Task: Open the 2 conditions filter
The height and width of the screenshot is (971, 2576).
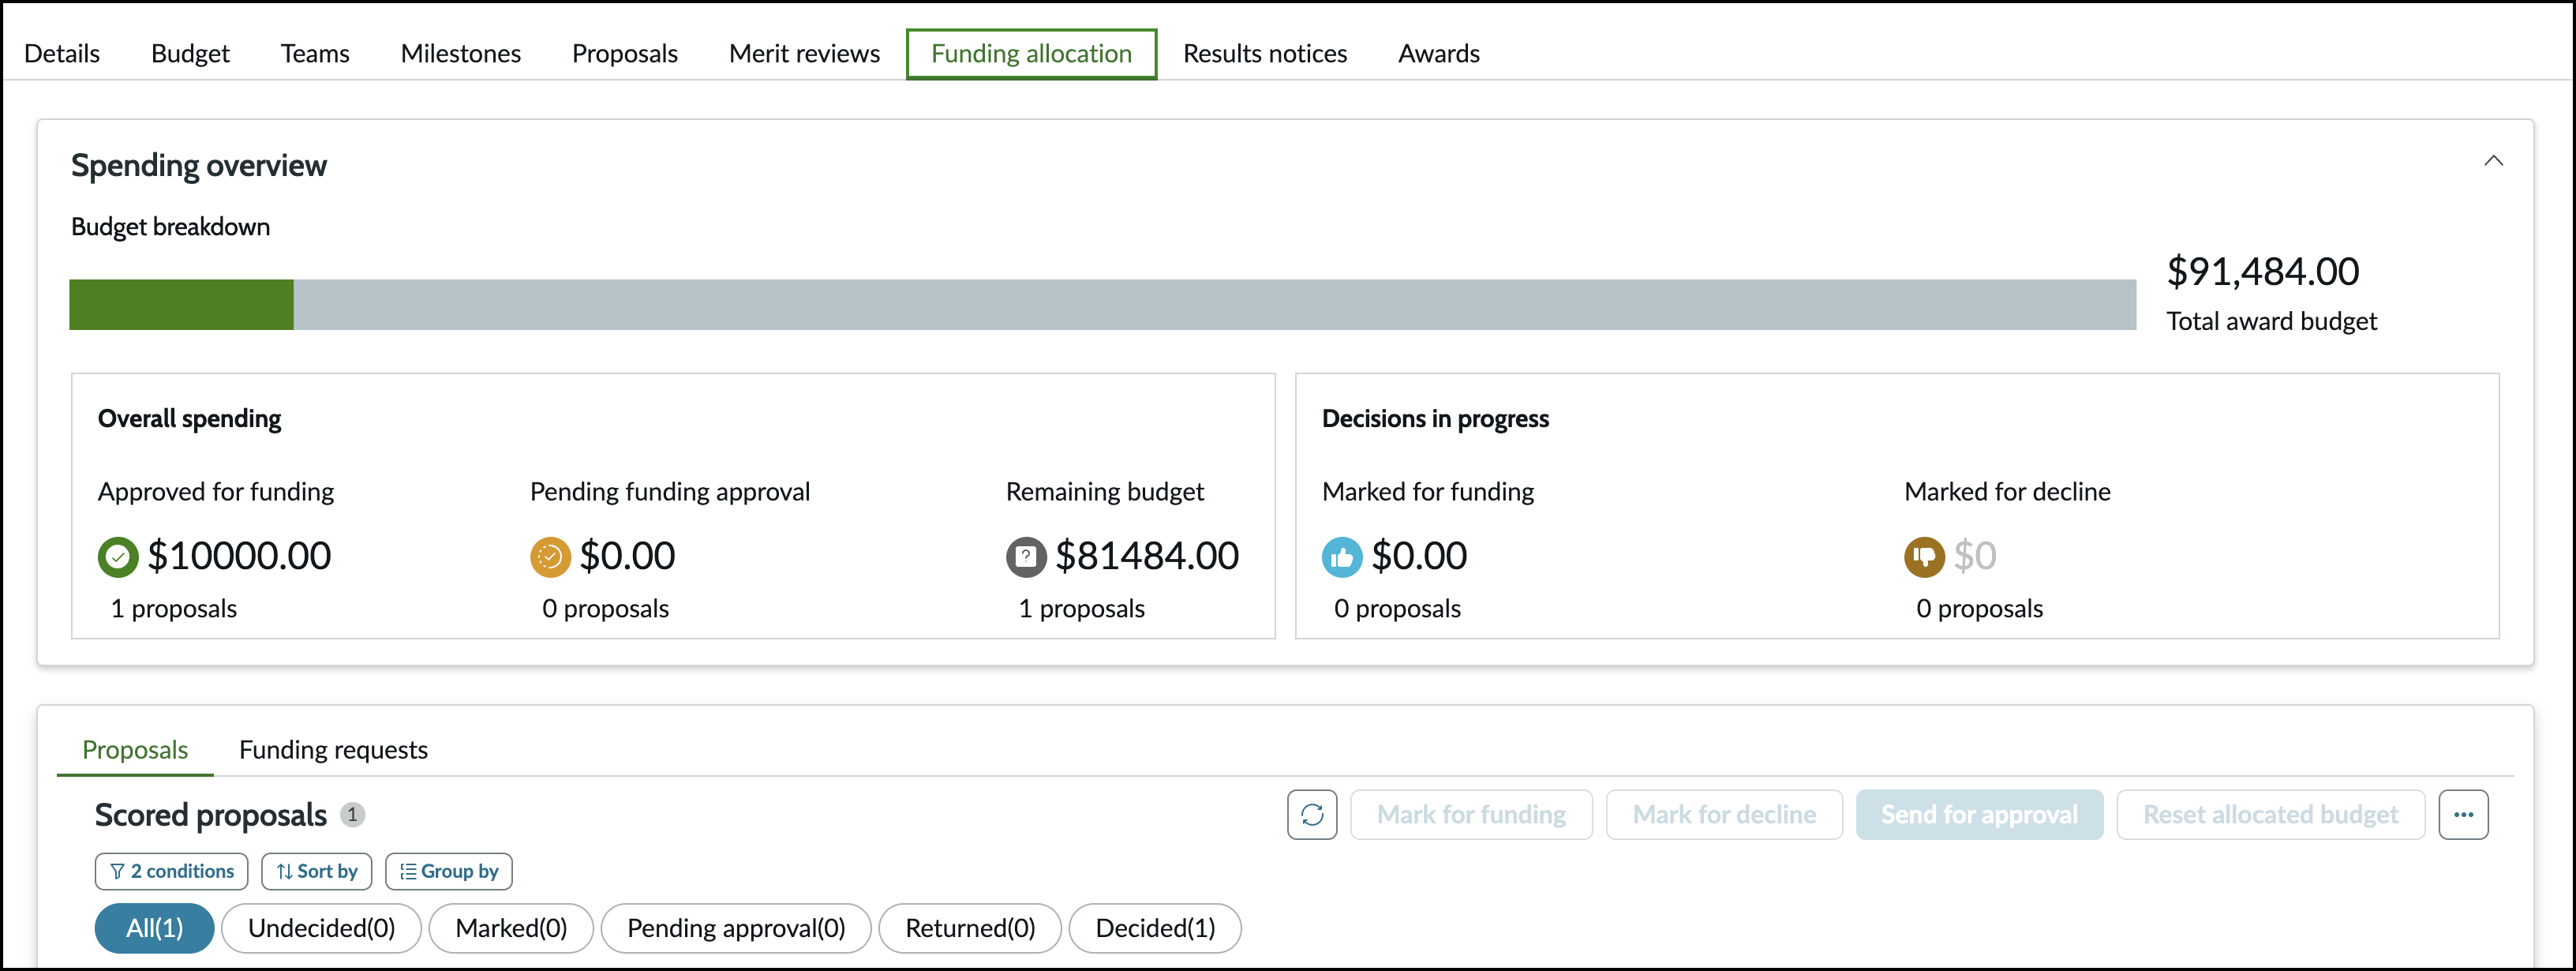Action: coord(172,871)
